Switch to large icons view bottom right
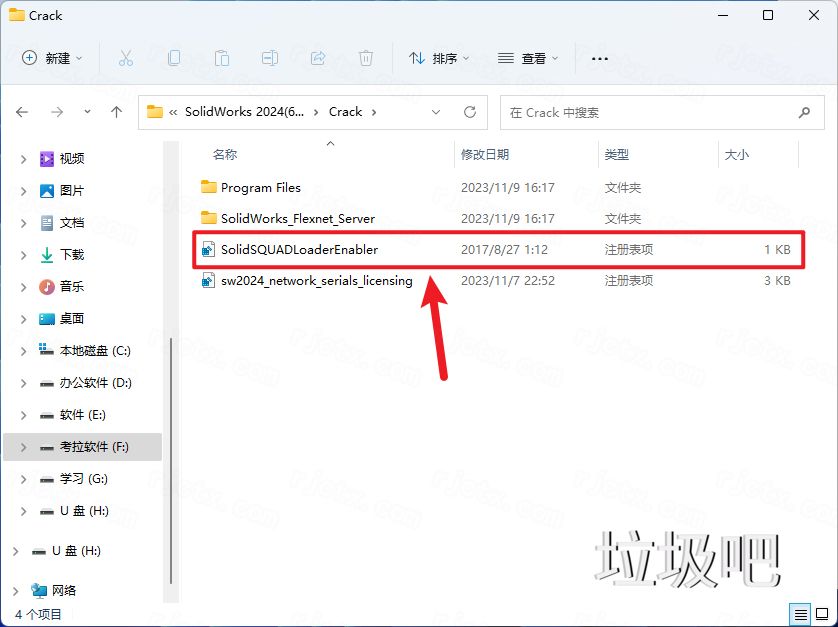 pos(824,614)
